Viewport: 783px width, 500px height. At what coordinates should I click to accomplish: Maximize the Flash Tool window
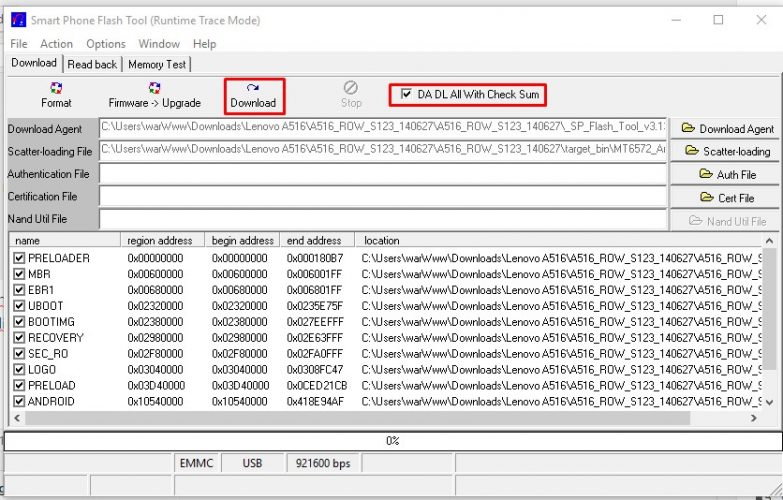pyautogui.click(x=718, y=20)
